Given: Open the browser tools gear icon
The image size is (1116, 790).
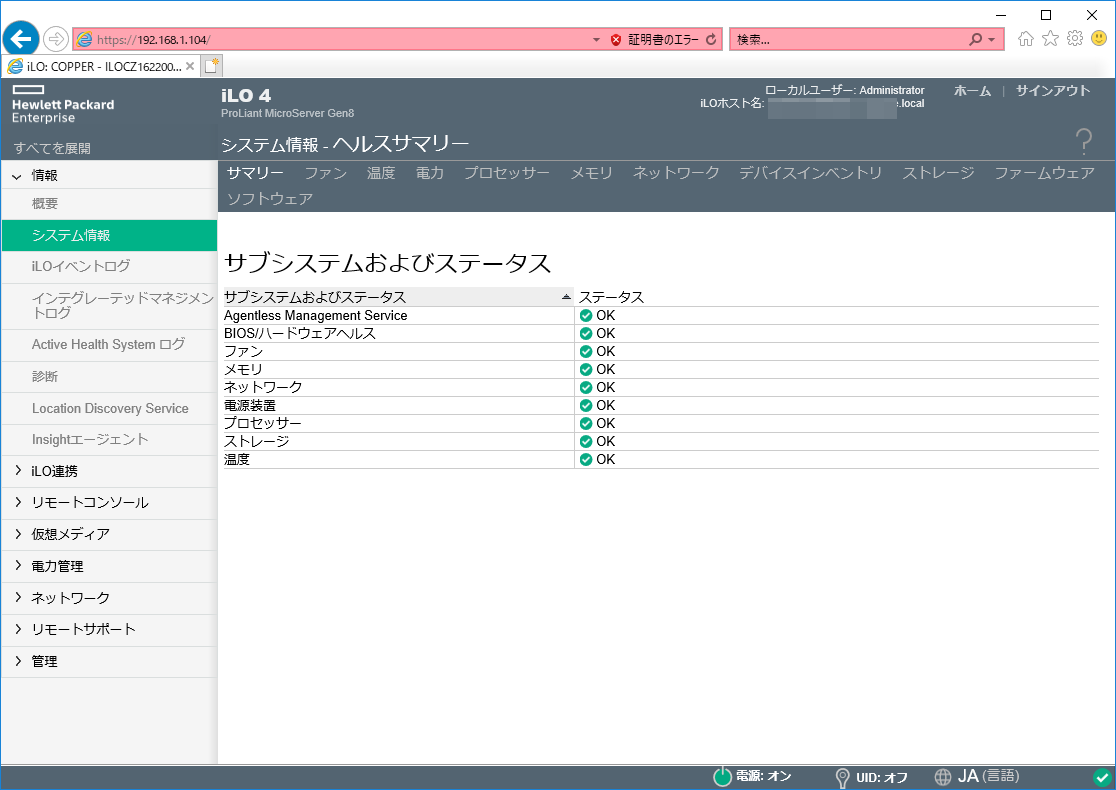Looking at the screenshot, I should point(1075,39).
